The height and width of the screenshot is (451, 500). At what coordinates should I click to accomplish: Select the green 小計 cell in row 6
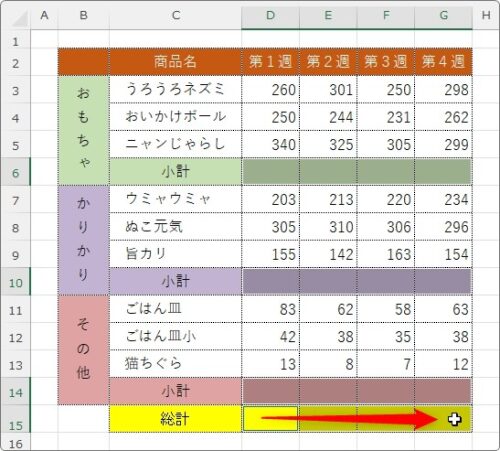click(x=175, y=172)
